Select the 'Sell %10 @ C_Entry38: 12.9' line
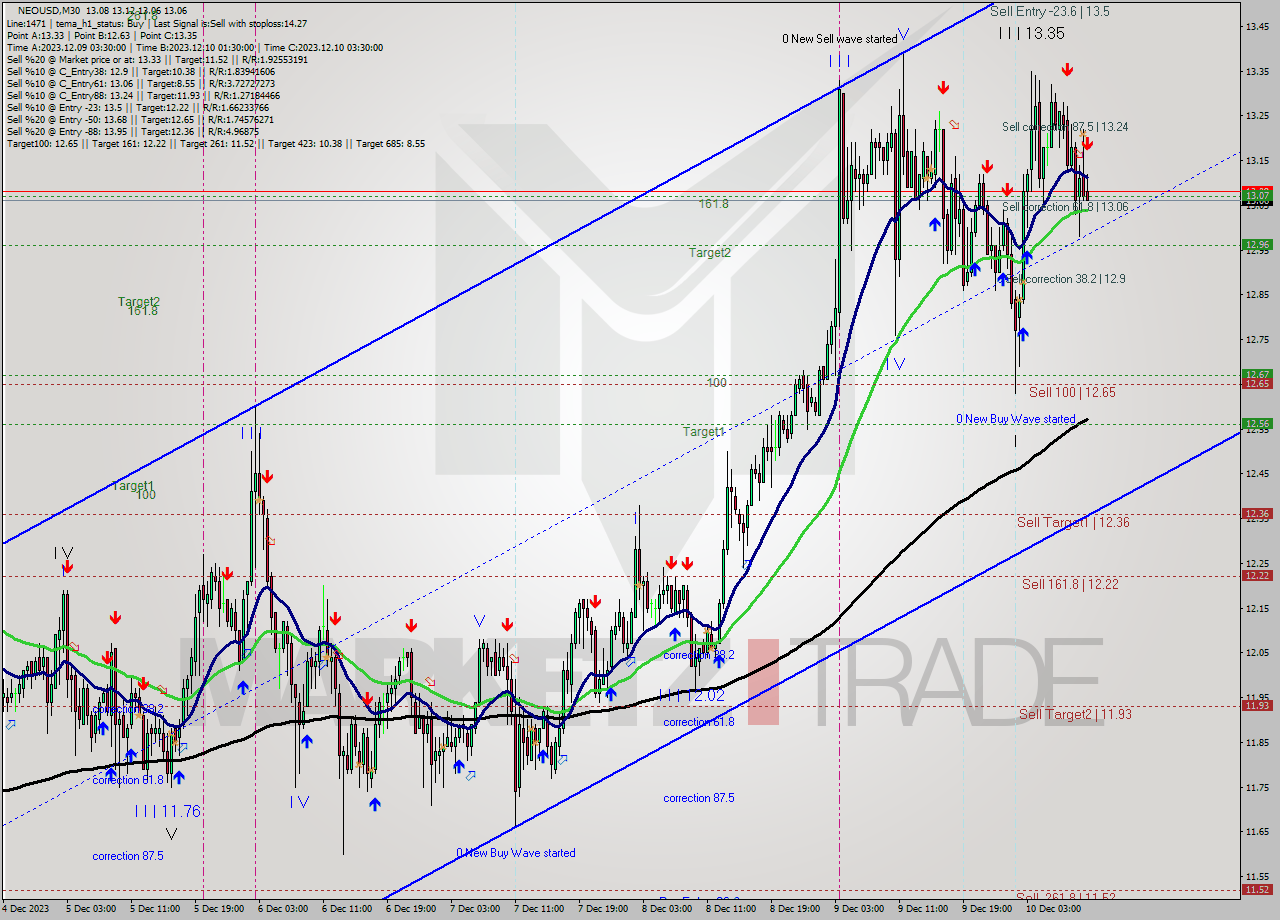Viewport: 1280px width, 920px height. [x=68, y=71]
